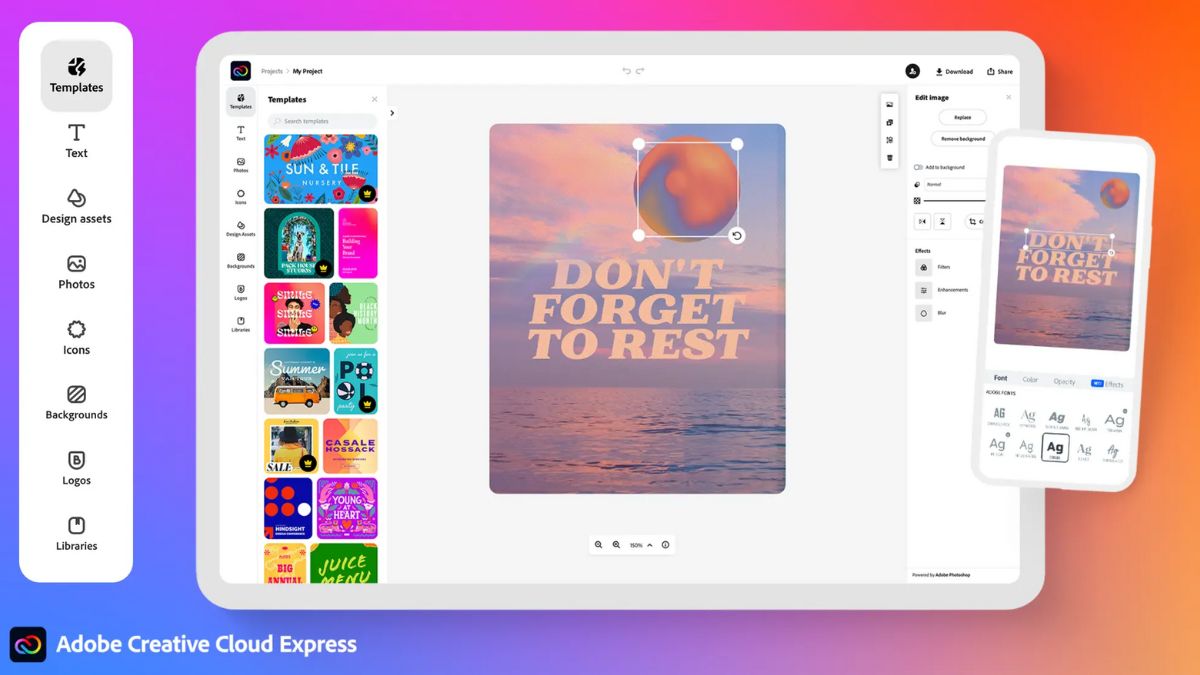Open the zoom level dropdown next to 150%

(x=650, y=545)
